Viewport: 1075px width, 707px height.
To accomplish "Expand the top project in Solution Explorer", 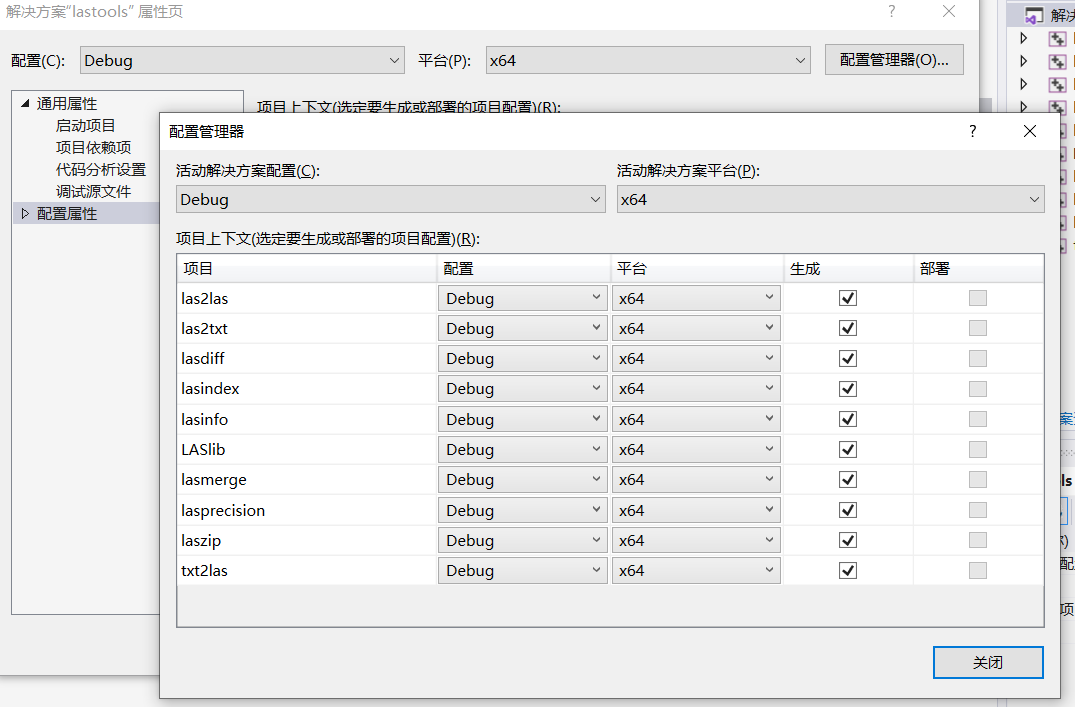I will pyautogui.click(x=1024, y=38).
